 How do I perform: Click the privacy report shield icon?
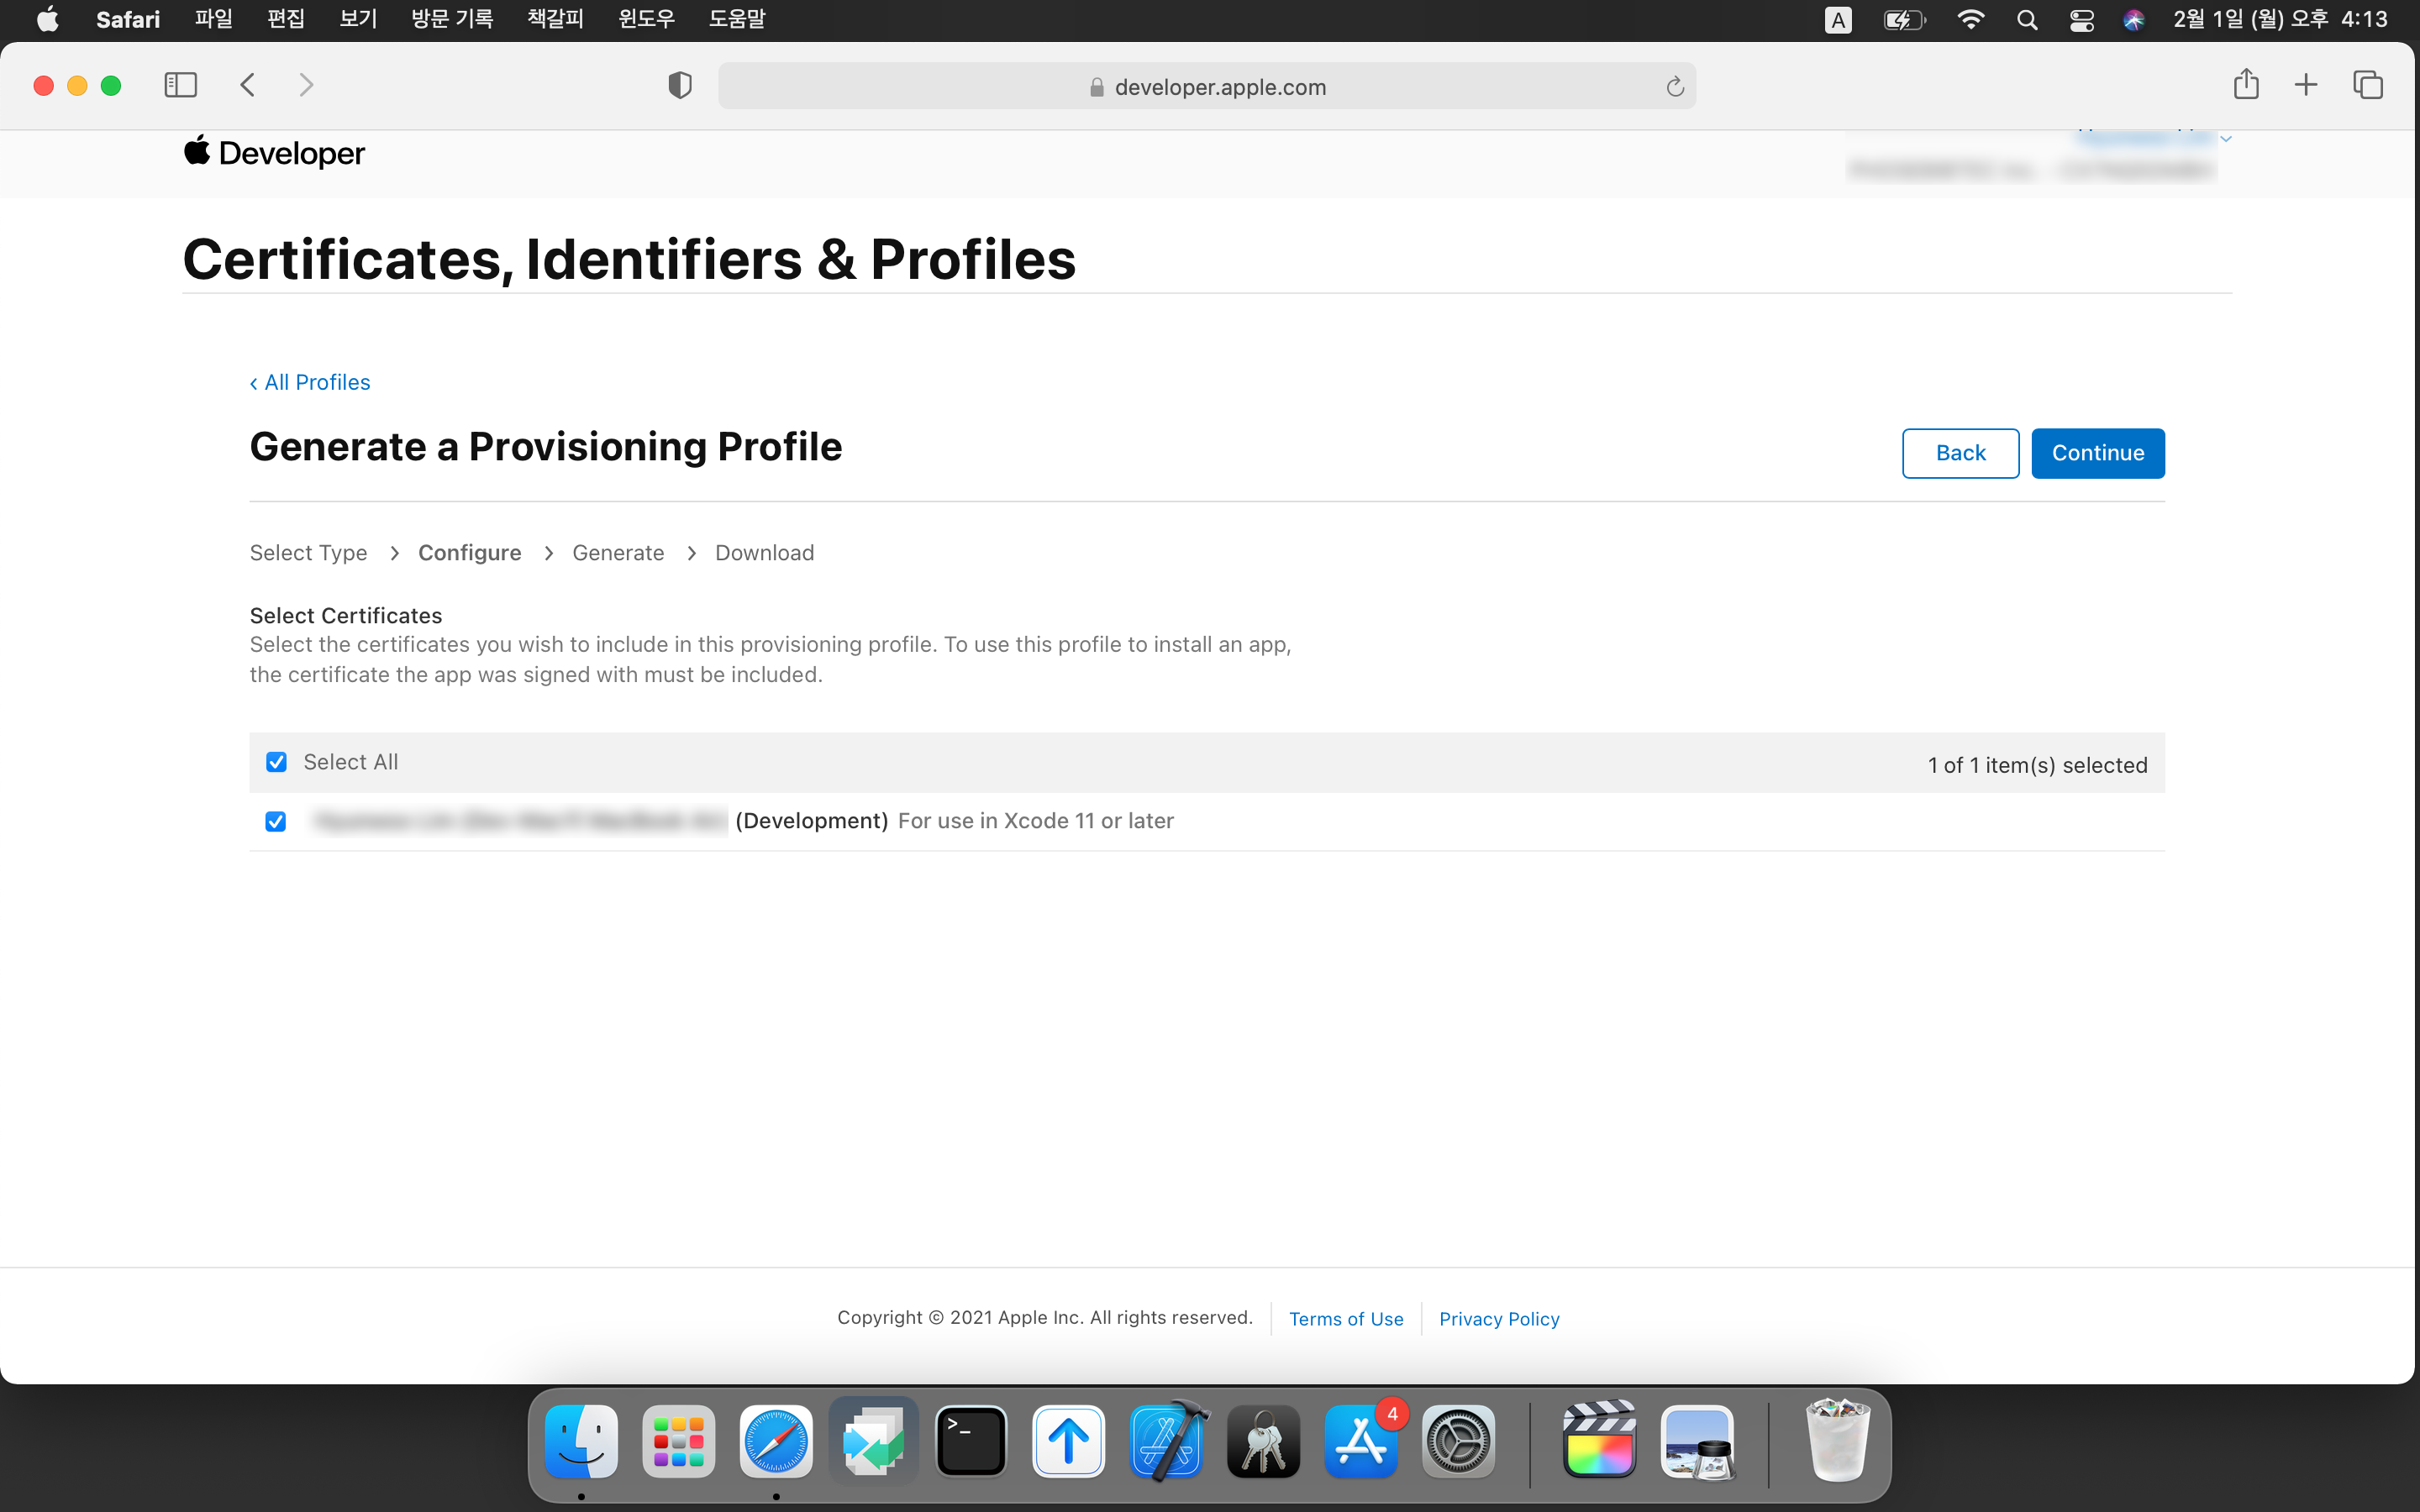tap(679, 86)
